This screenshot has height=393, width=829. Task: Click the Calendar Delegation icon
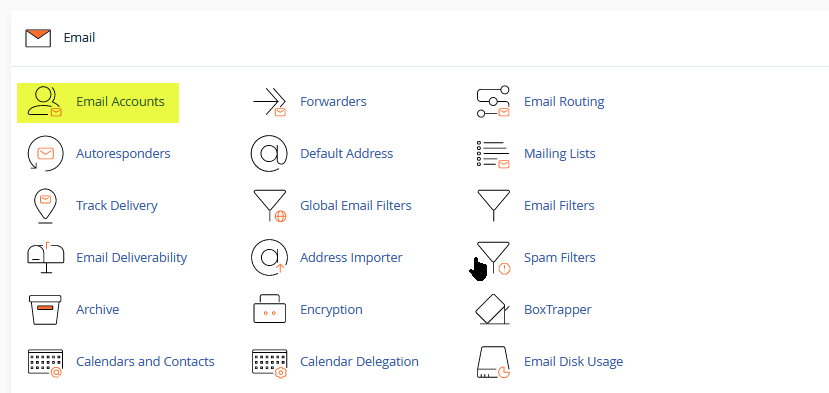pyautogui.click(x=270, y=363)
